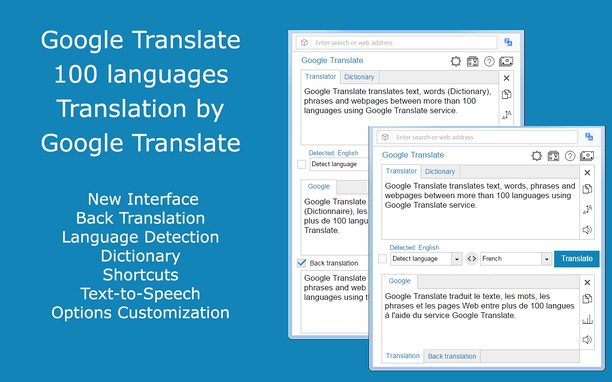Click the French translation output text
This screenshot has width=612, height=382.
pos(479,306)
